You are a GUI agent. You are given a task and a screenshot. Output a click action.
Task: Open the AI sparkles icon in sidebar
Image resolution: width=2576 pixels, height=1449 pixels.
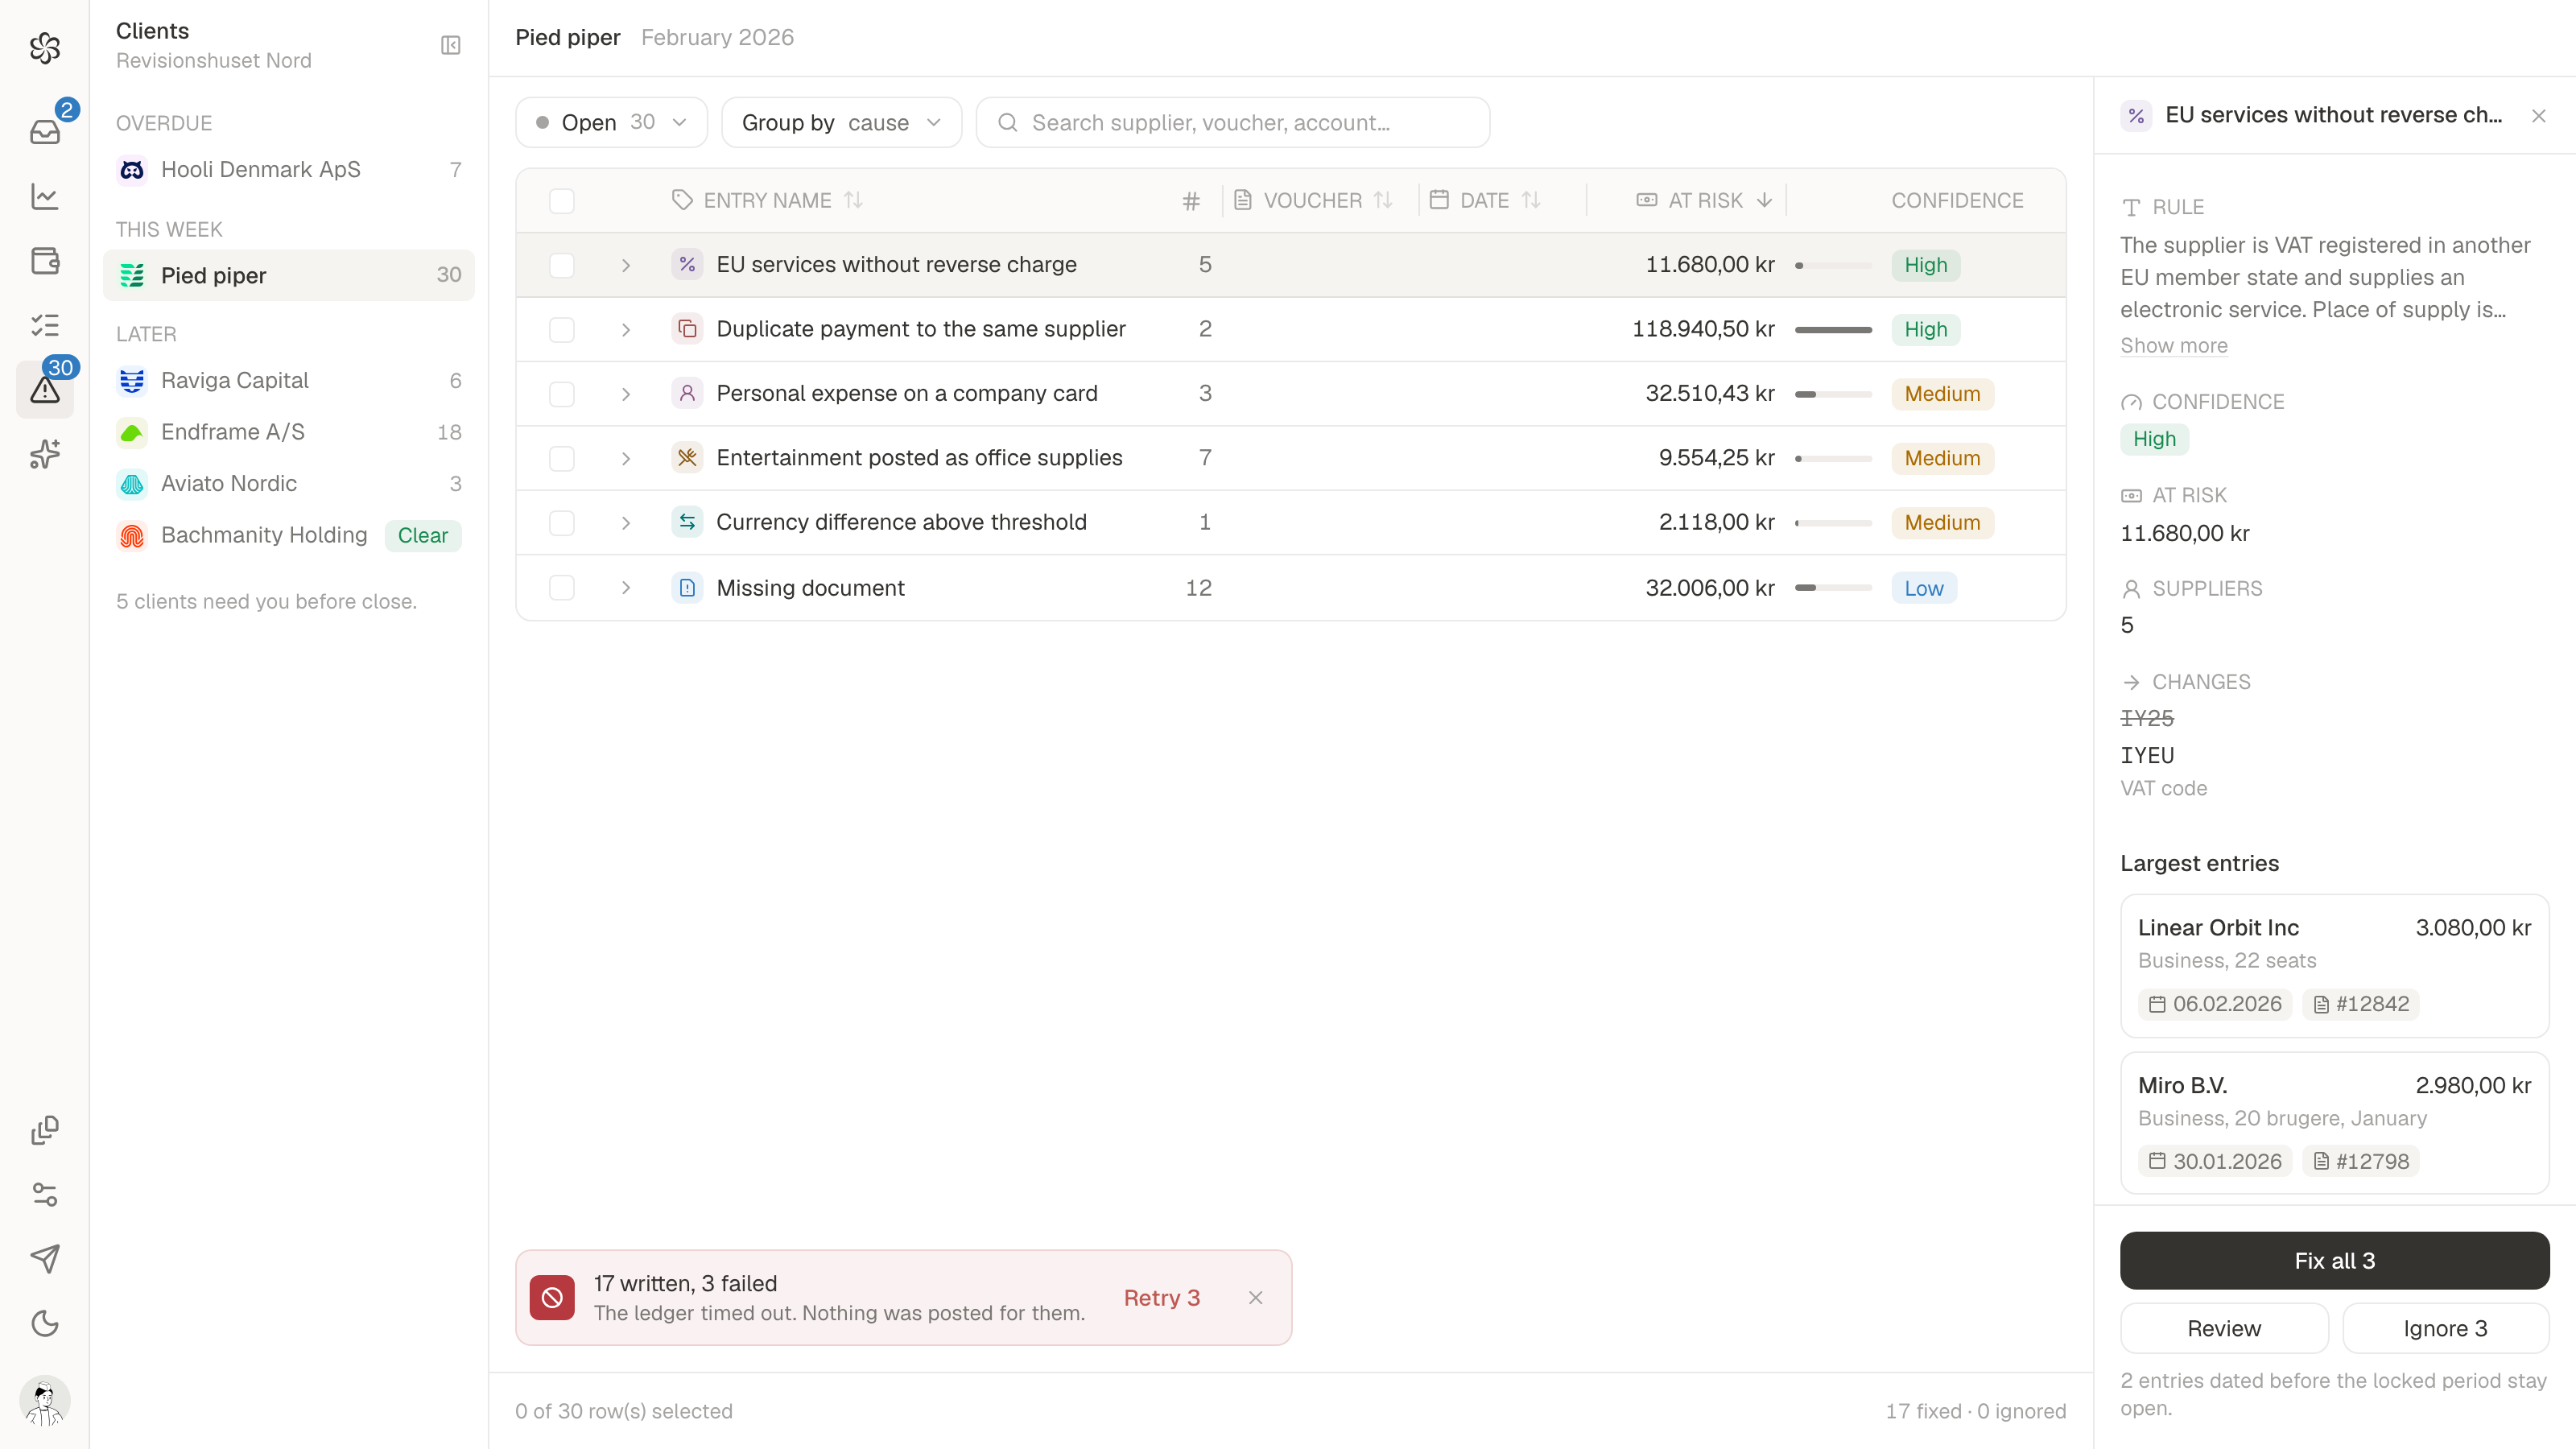(x=45, y=454)
